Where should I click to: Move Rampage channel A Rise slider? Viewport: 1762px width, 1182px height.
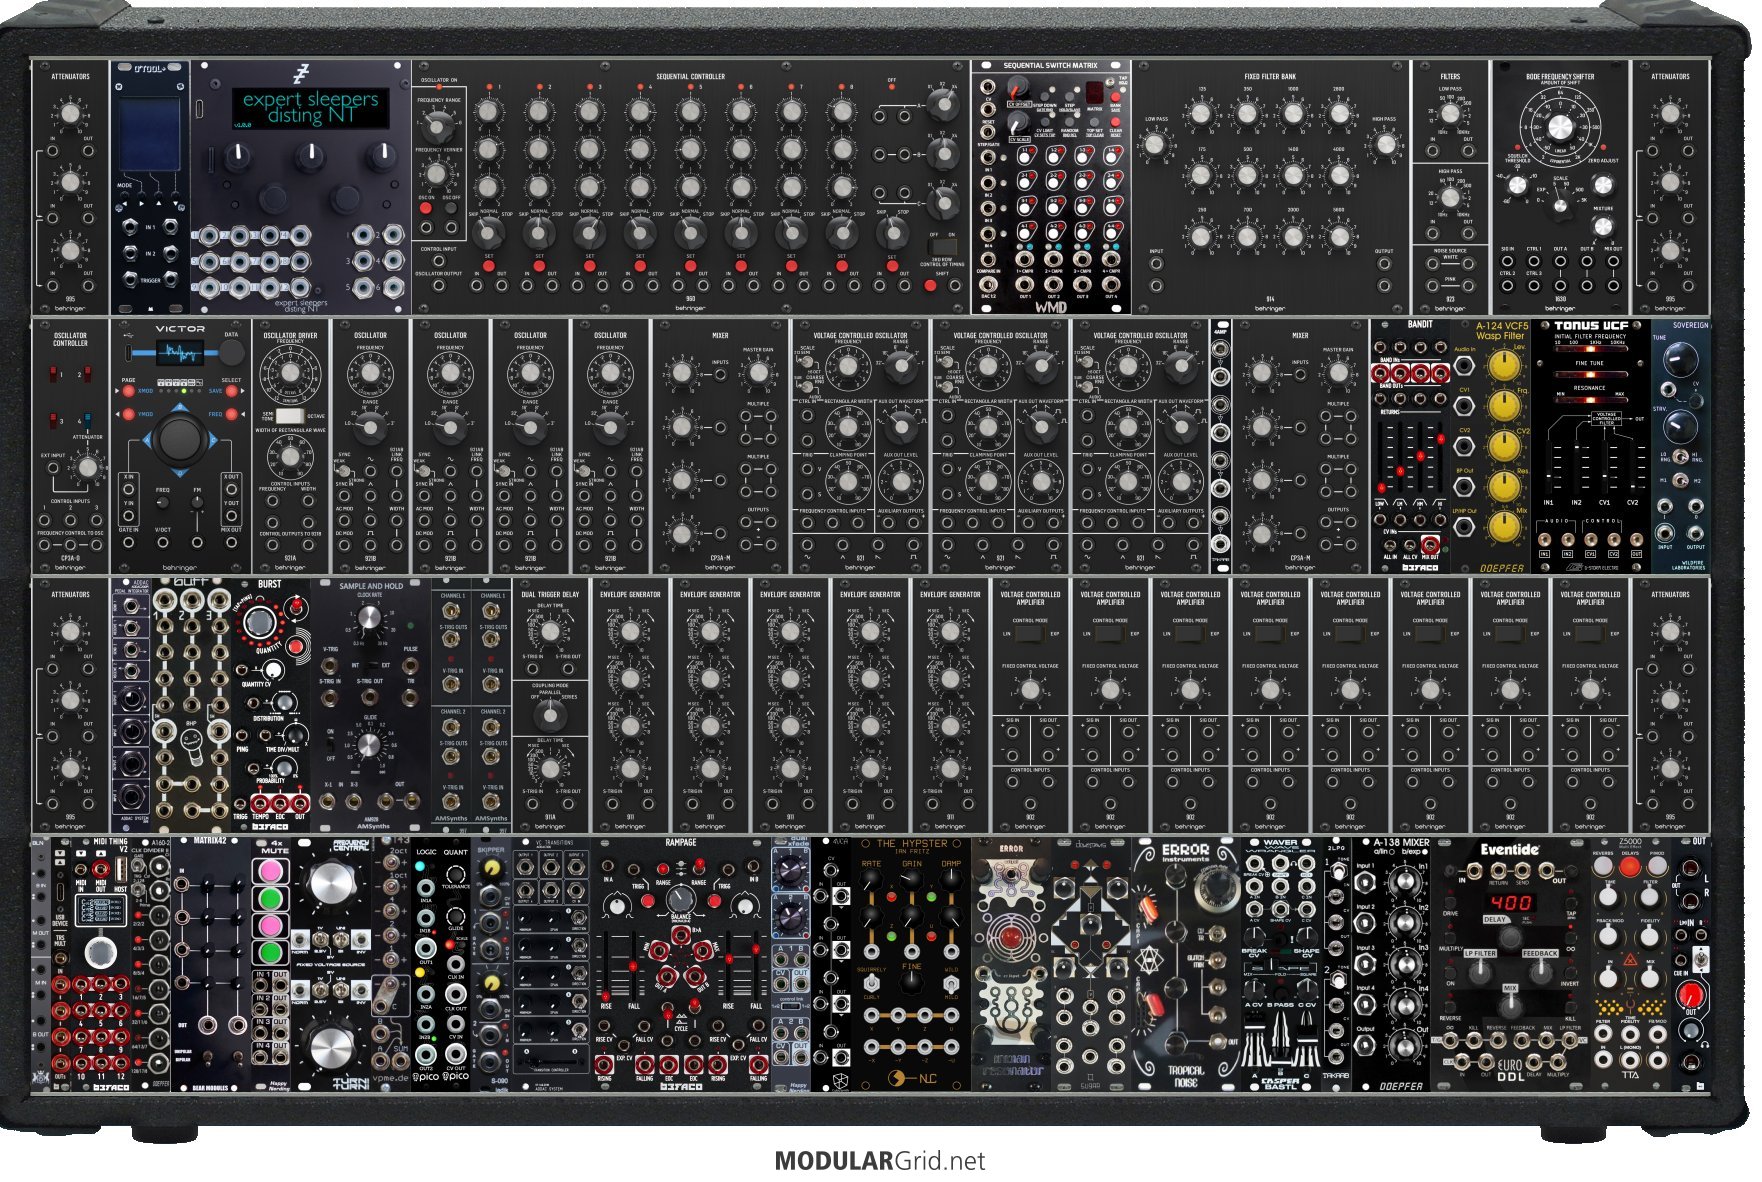pos(607,965)
